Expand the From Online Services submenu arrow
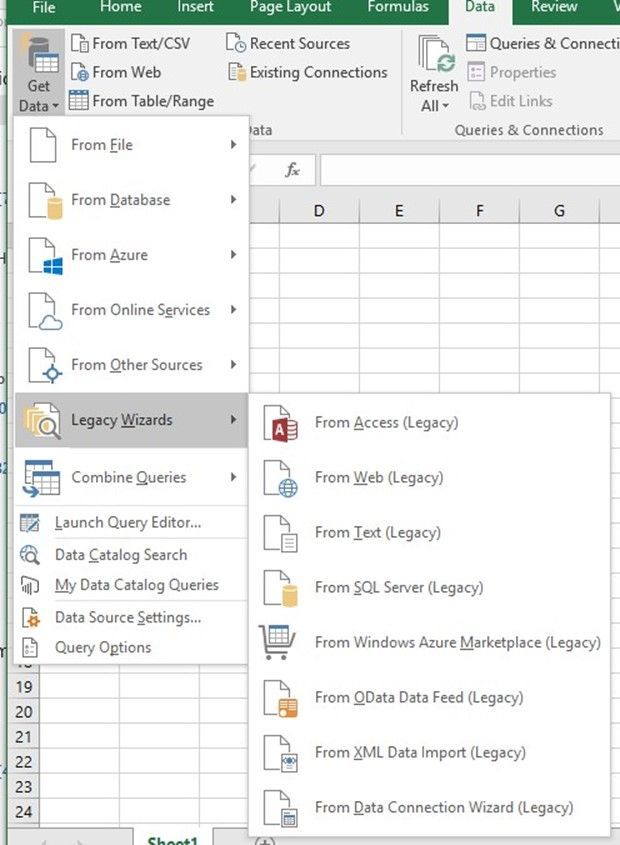Viewport: 620px width, 845px height. [233, 309]
